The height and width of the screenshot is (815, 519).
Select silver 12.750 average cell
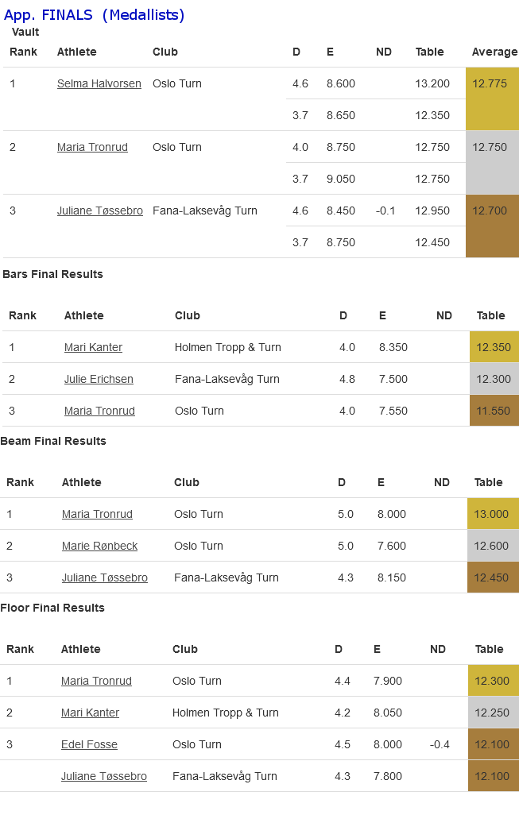pos(493,163)
